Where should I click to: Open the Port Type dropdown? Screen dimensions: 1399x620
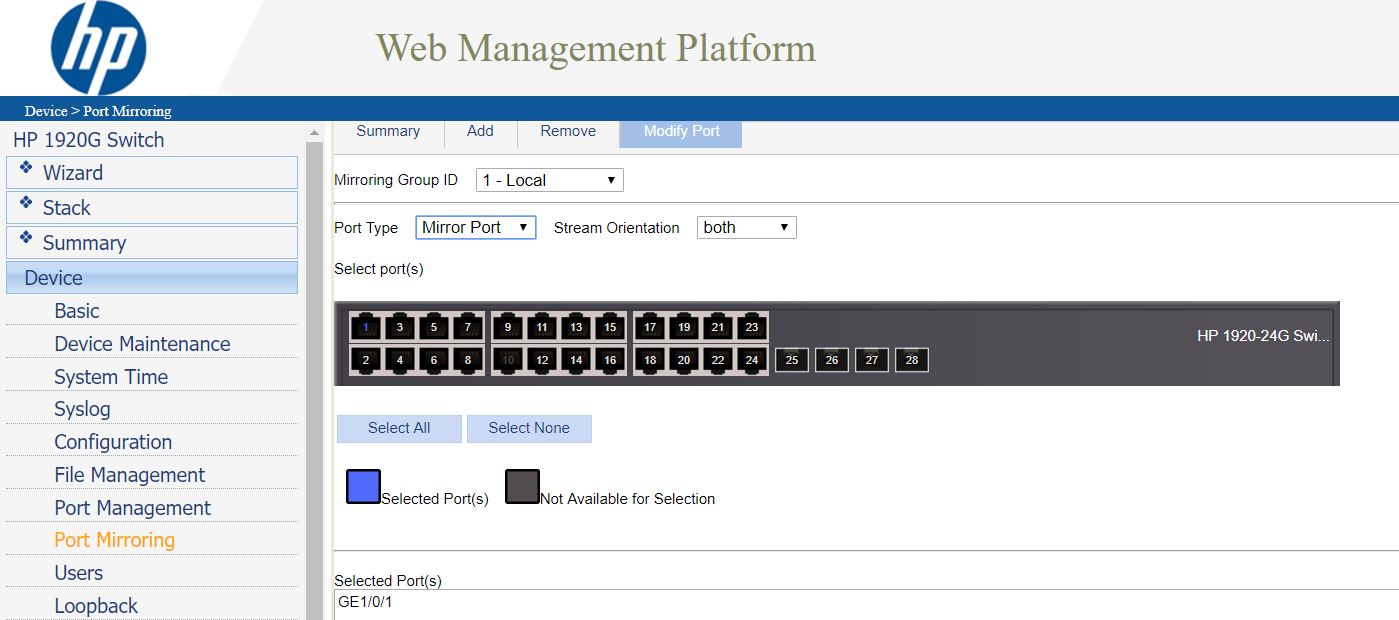pos(475,228)
